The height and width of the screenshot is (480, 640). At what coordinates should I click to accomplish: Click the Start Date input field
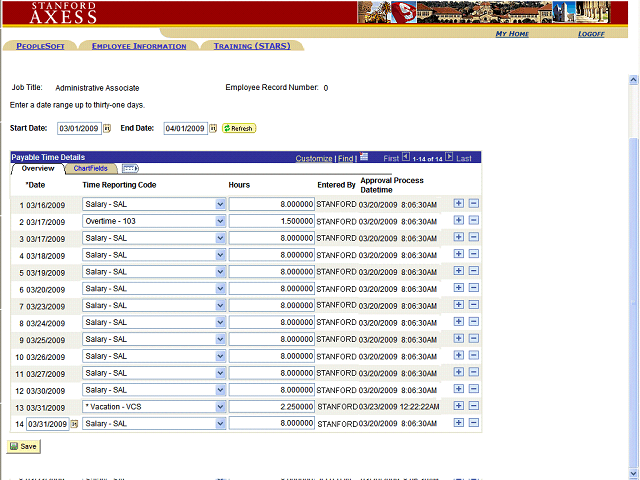[x=78, y=128]
